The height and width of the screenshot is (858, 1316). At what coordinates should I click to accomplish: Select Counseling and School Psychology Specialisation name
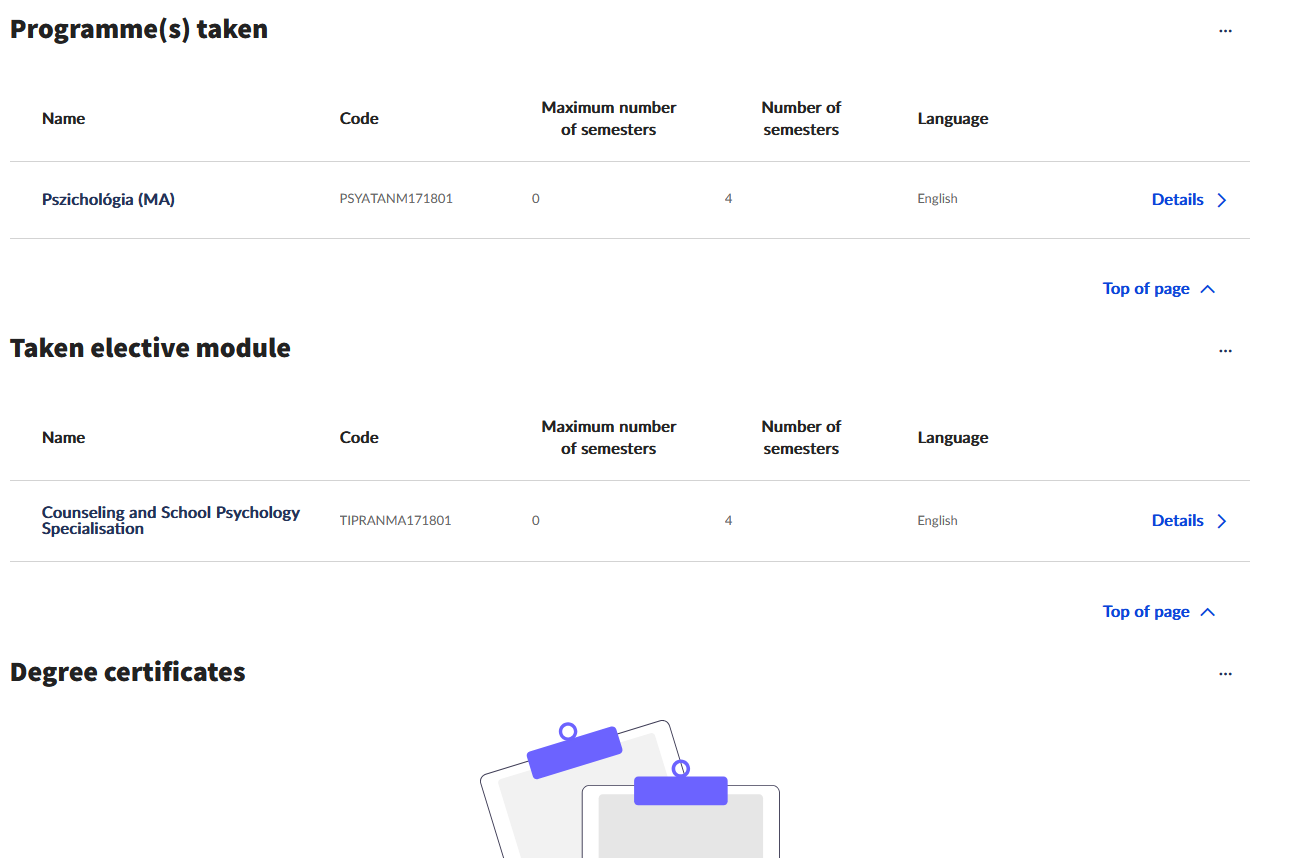click(170, 520)
